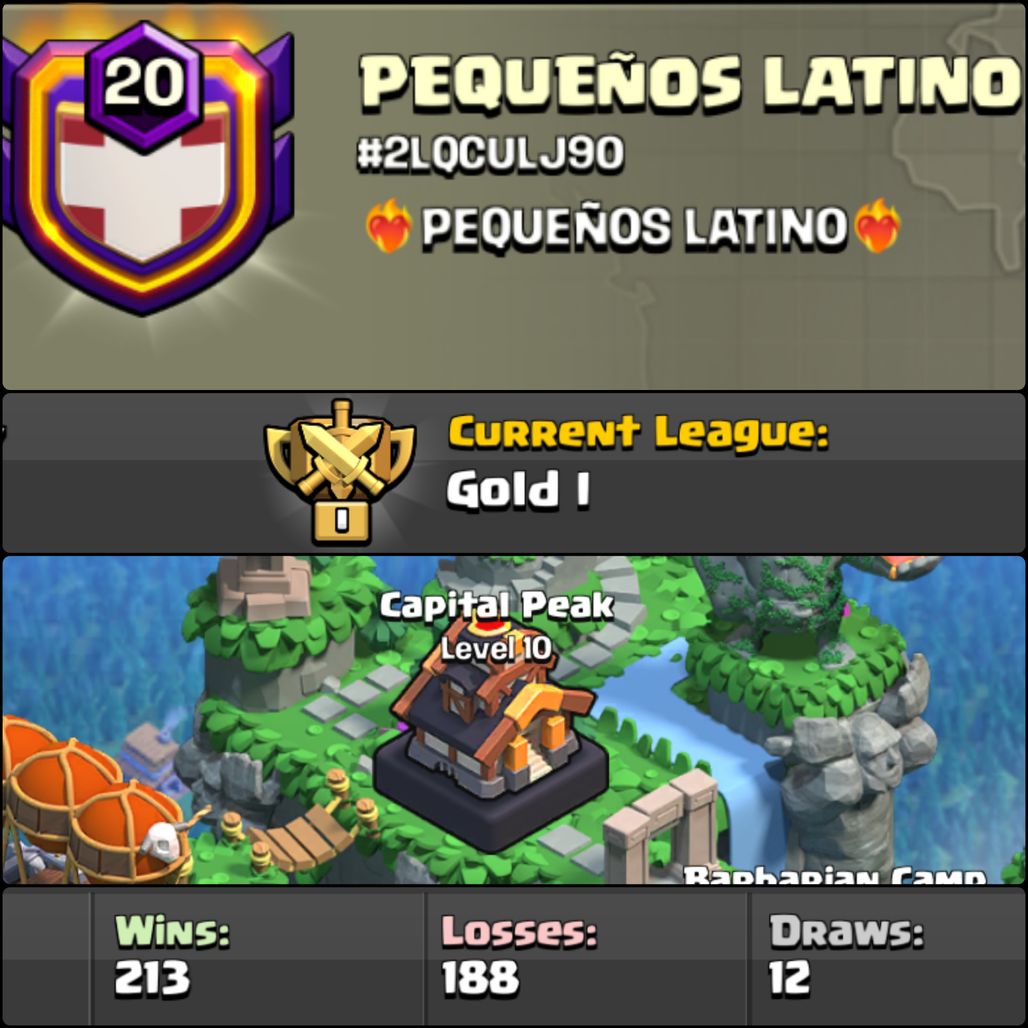The height and width of the screenshot is (1028, 1028).
Task: Open the Barbarian Camp district label
Action: coord(835,875)
